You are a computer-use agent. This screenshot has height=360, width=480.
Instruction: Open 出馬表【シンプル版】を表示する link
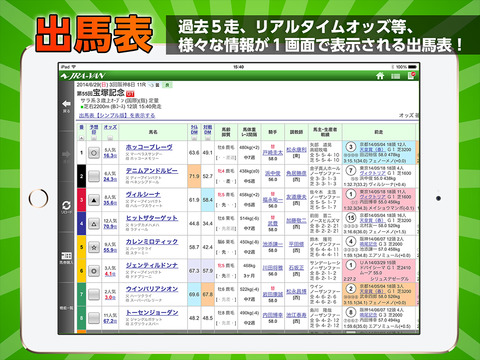pyautogui.click(x=117, y=115)
